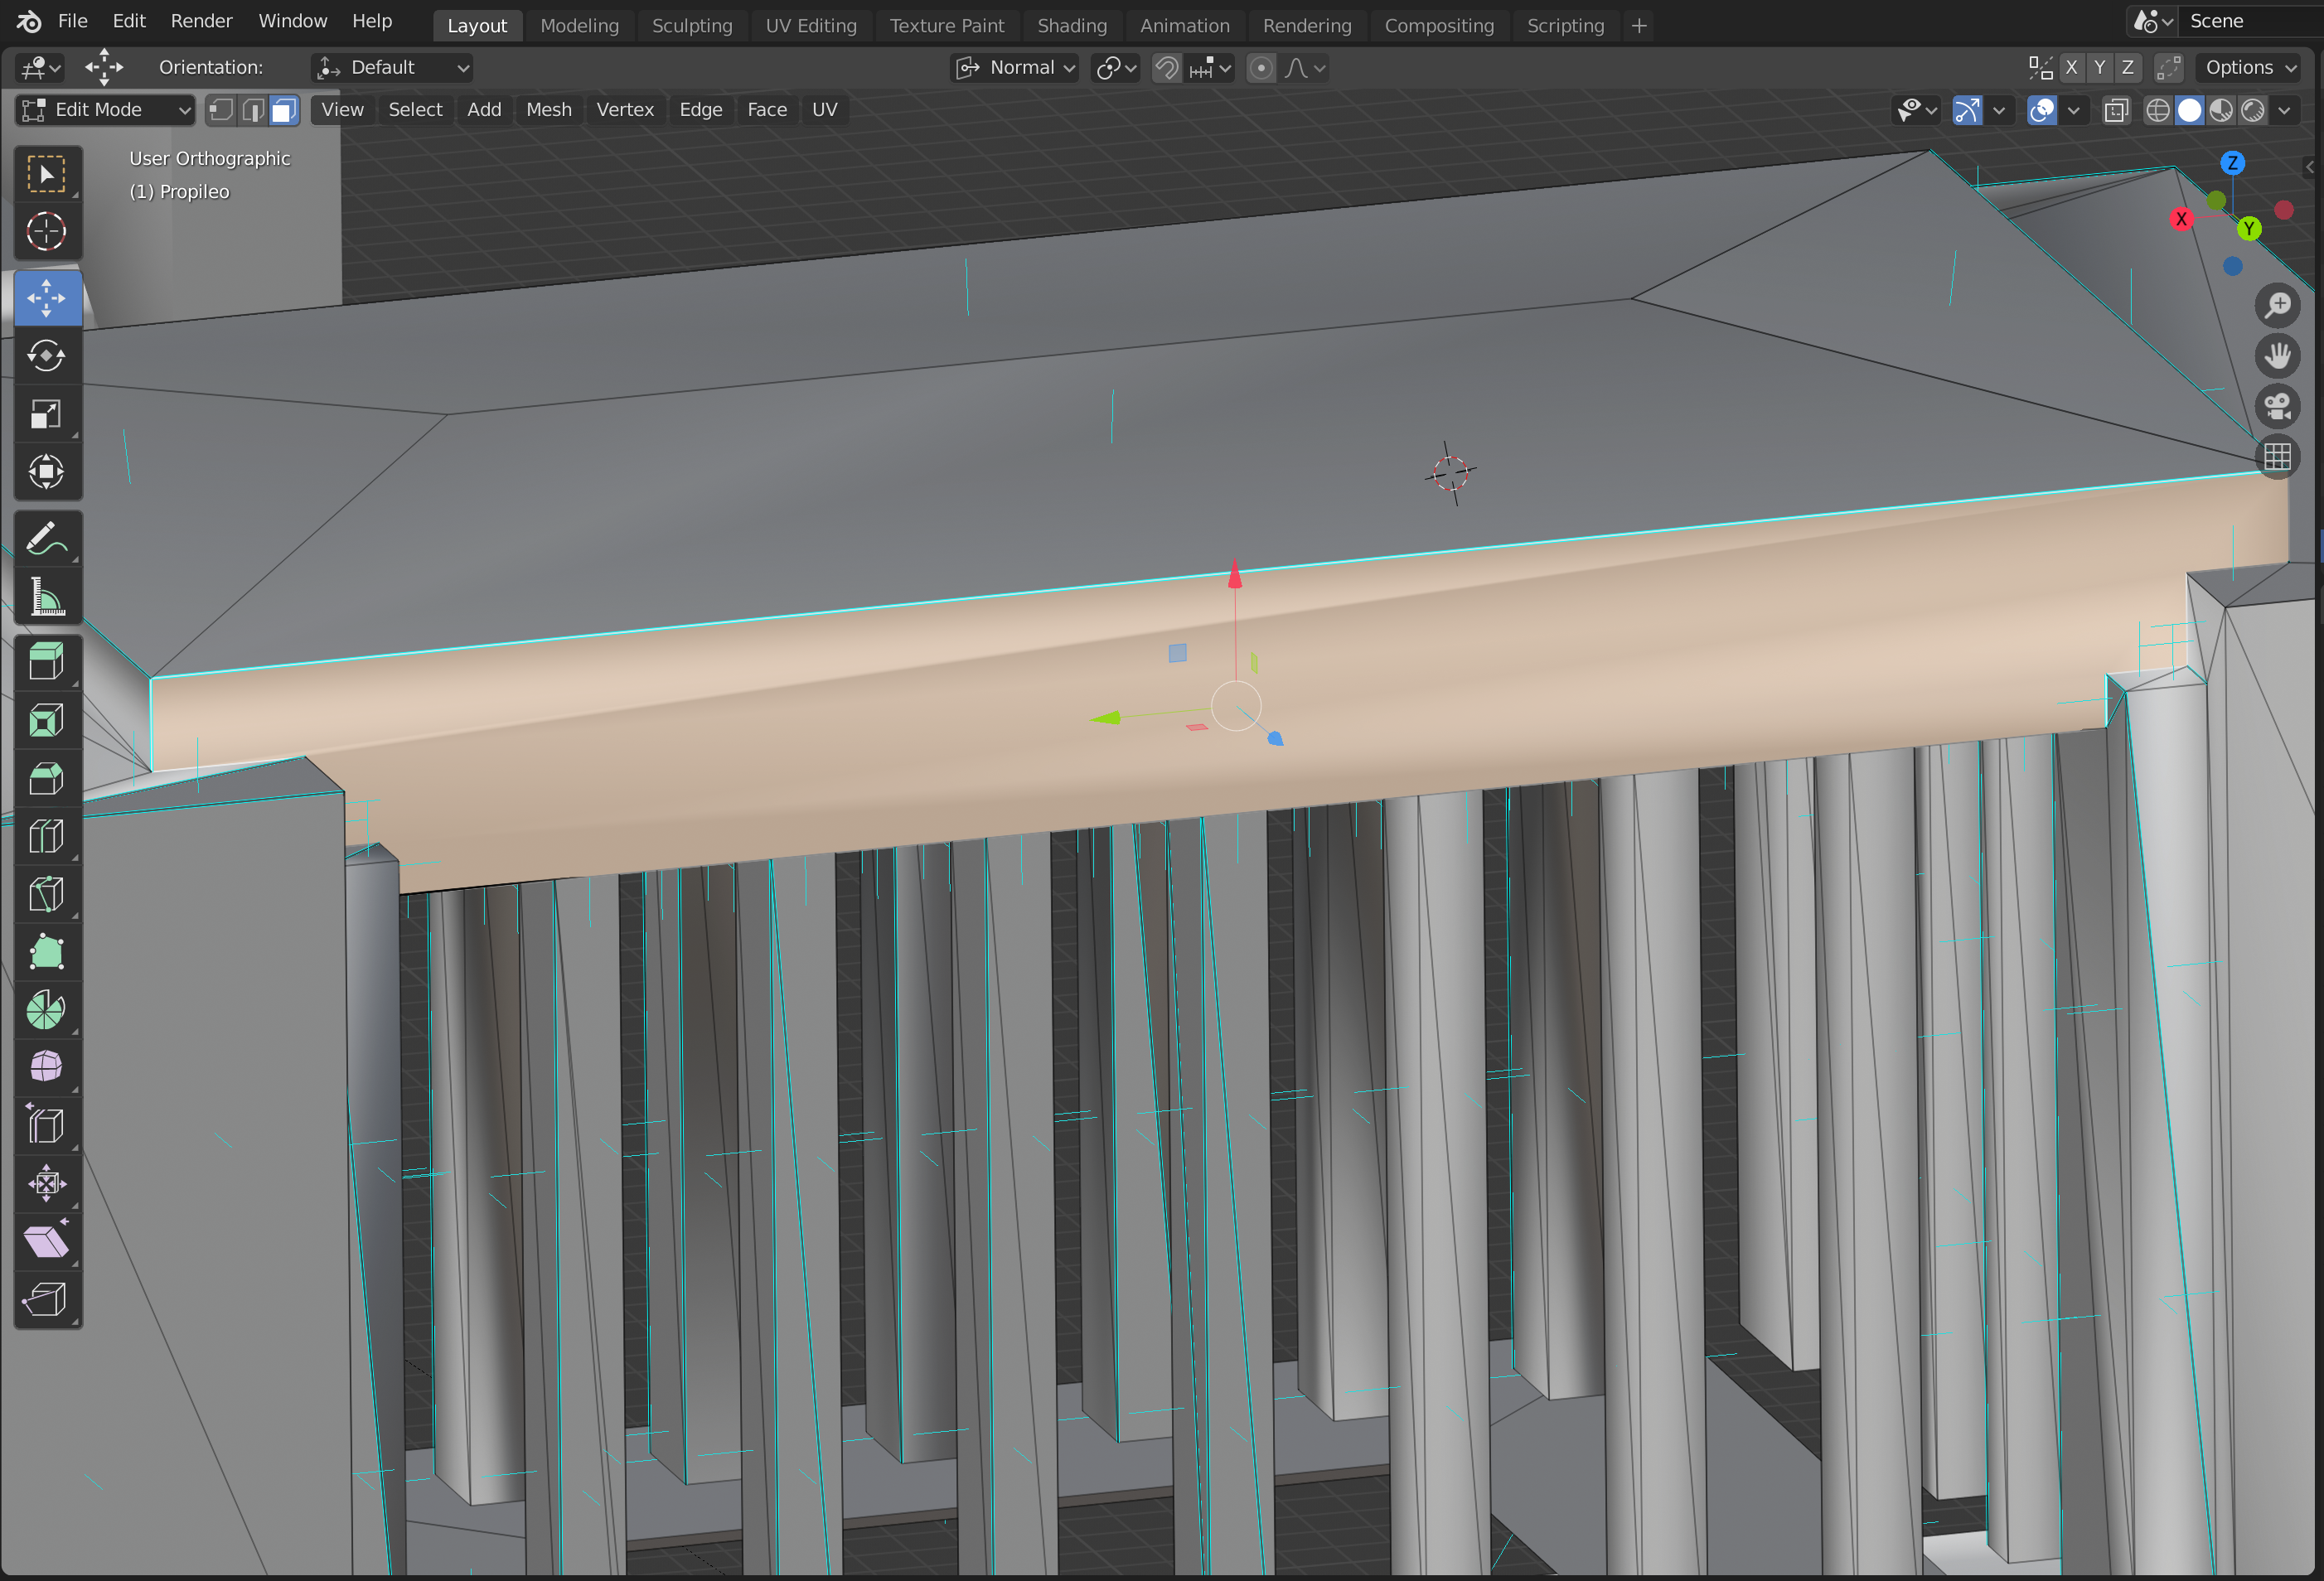Toggle the snapping magnet
The height and width of the screenshot is (1581, 2324).
1166,68
